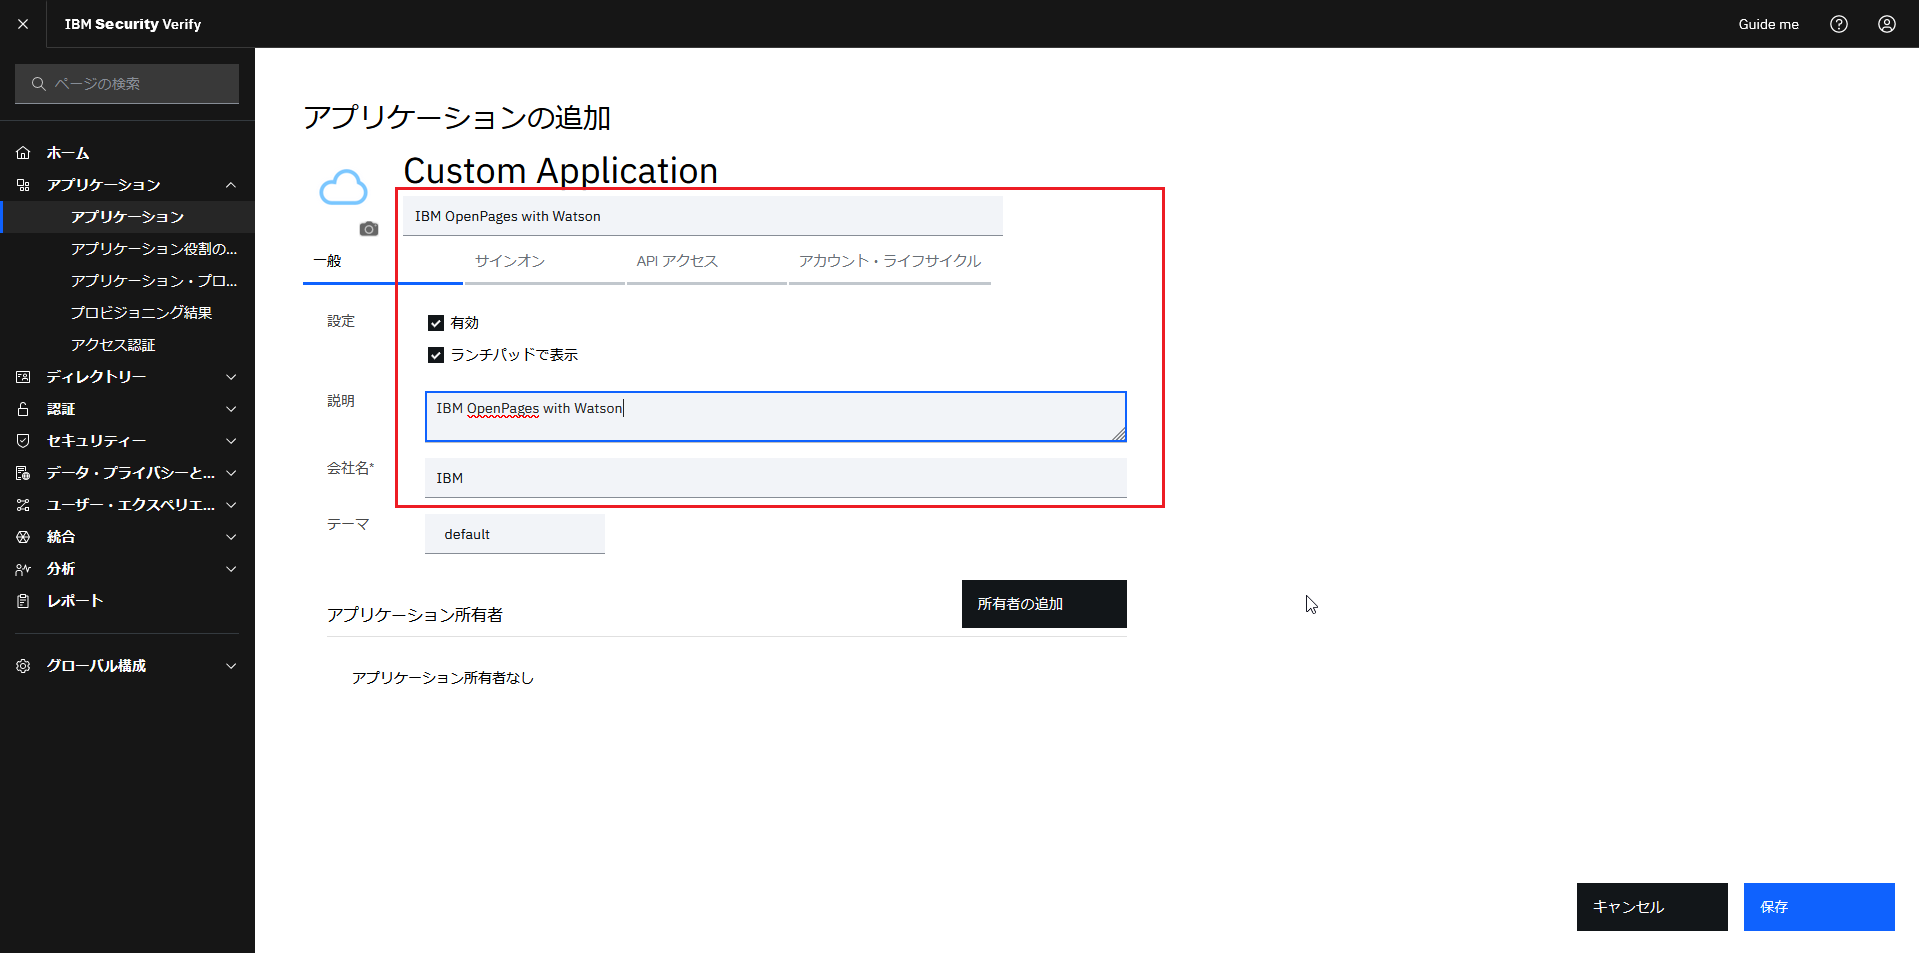Expand the 認証 section chevron
This screenshot has width=1919, height=953.
pos(231,409)
